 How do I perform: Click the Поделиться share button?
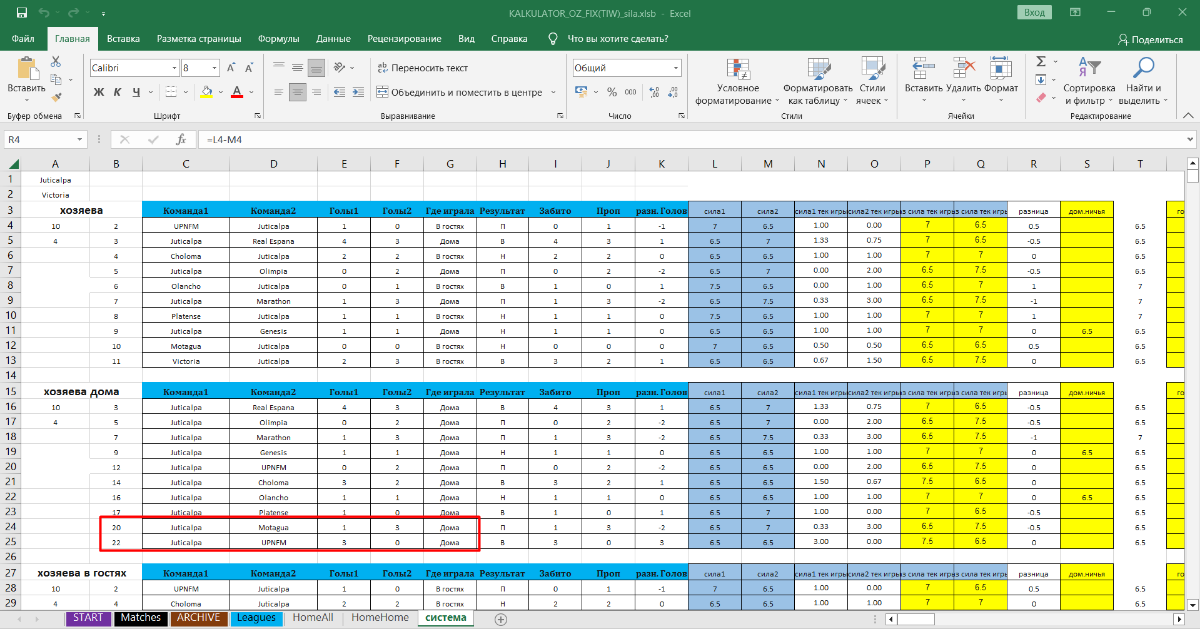1150,39
